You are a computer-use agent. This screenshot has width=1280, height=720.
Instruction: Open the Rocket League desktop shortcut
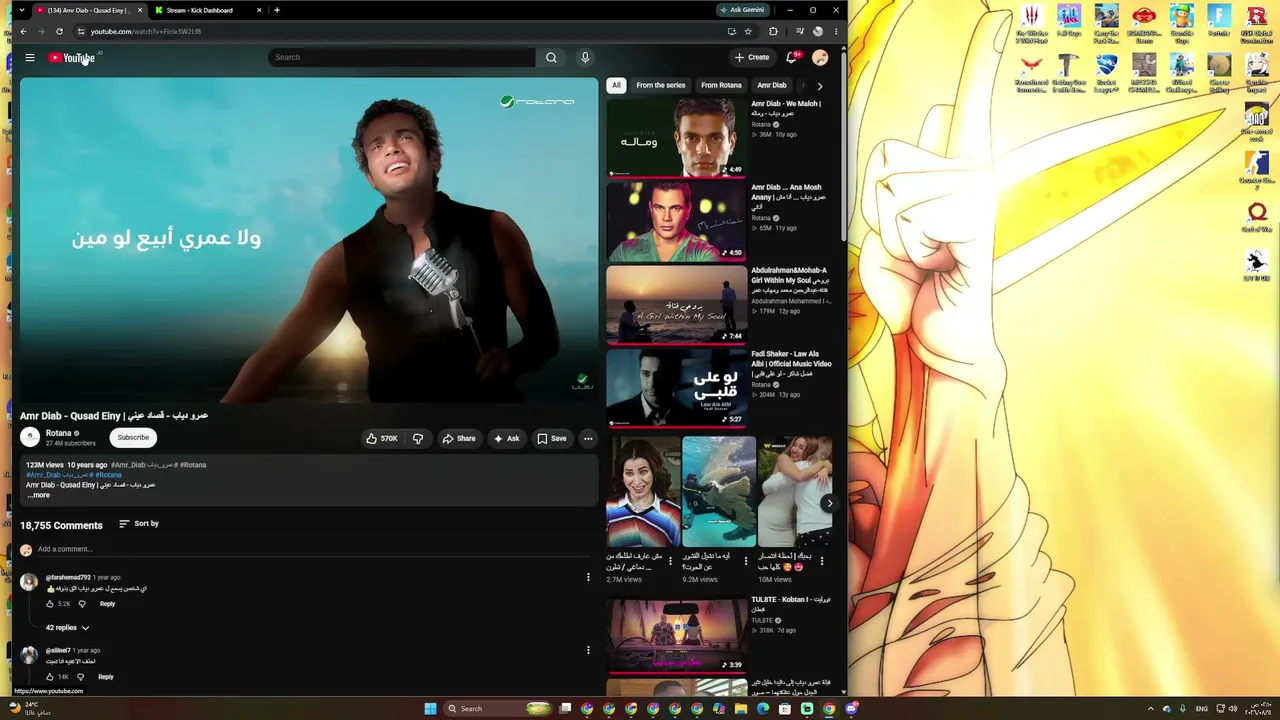tap(1106, 73)
